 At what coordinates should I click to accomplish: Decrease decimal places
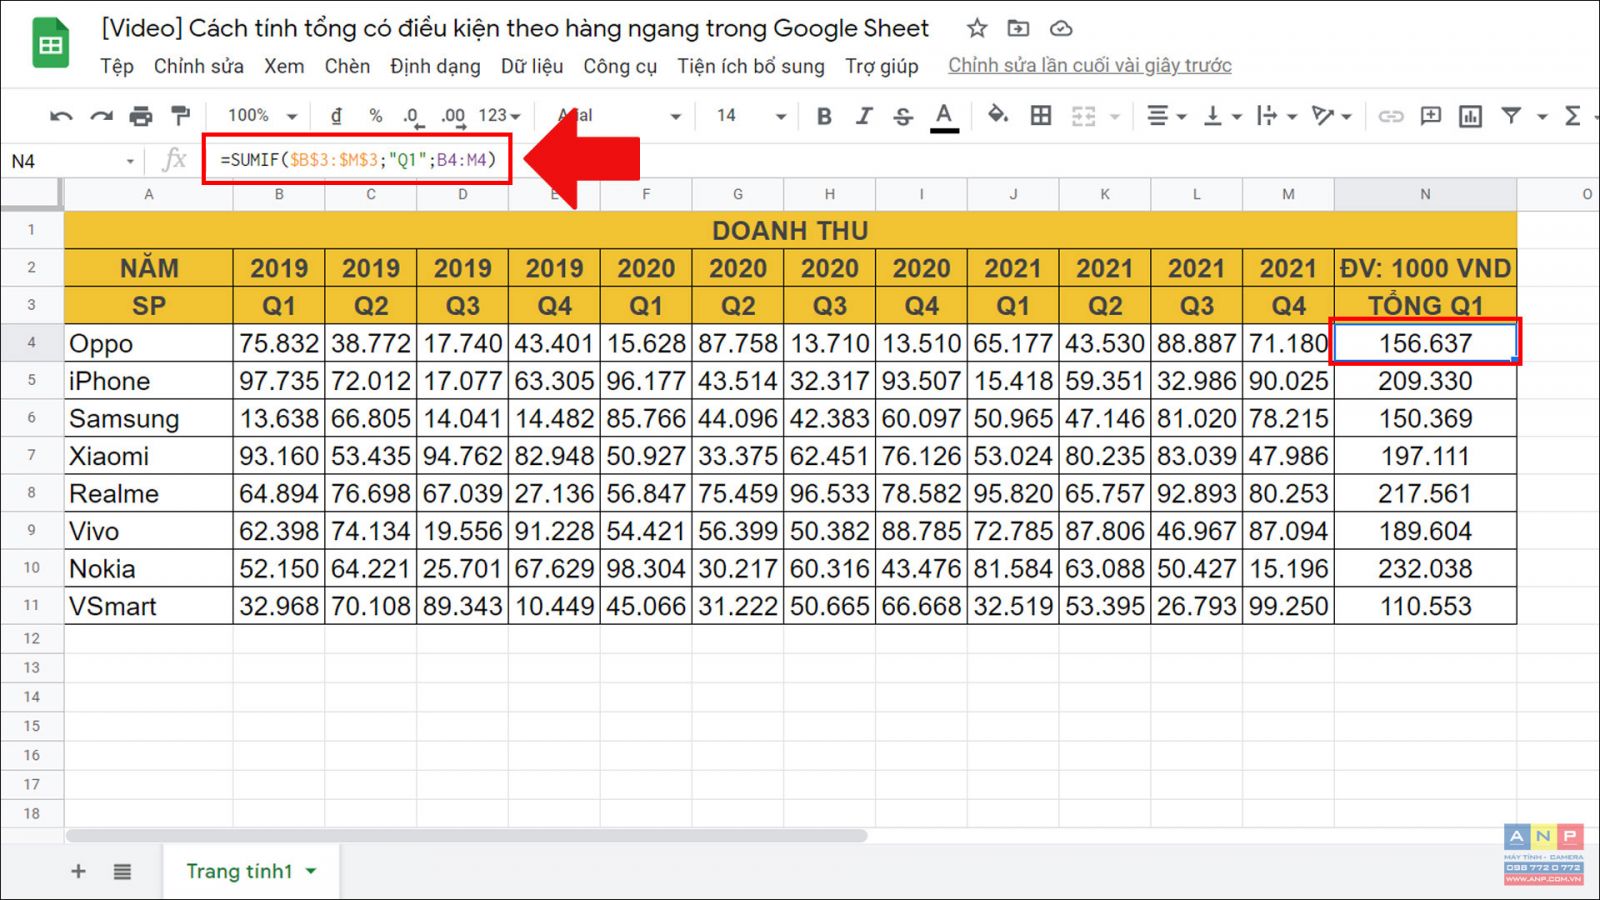[x=412, y=116]
